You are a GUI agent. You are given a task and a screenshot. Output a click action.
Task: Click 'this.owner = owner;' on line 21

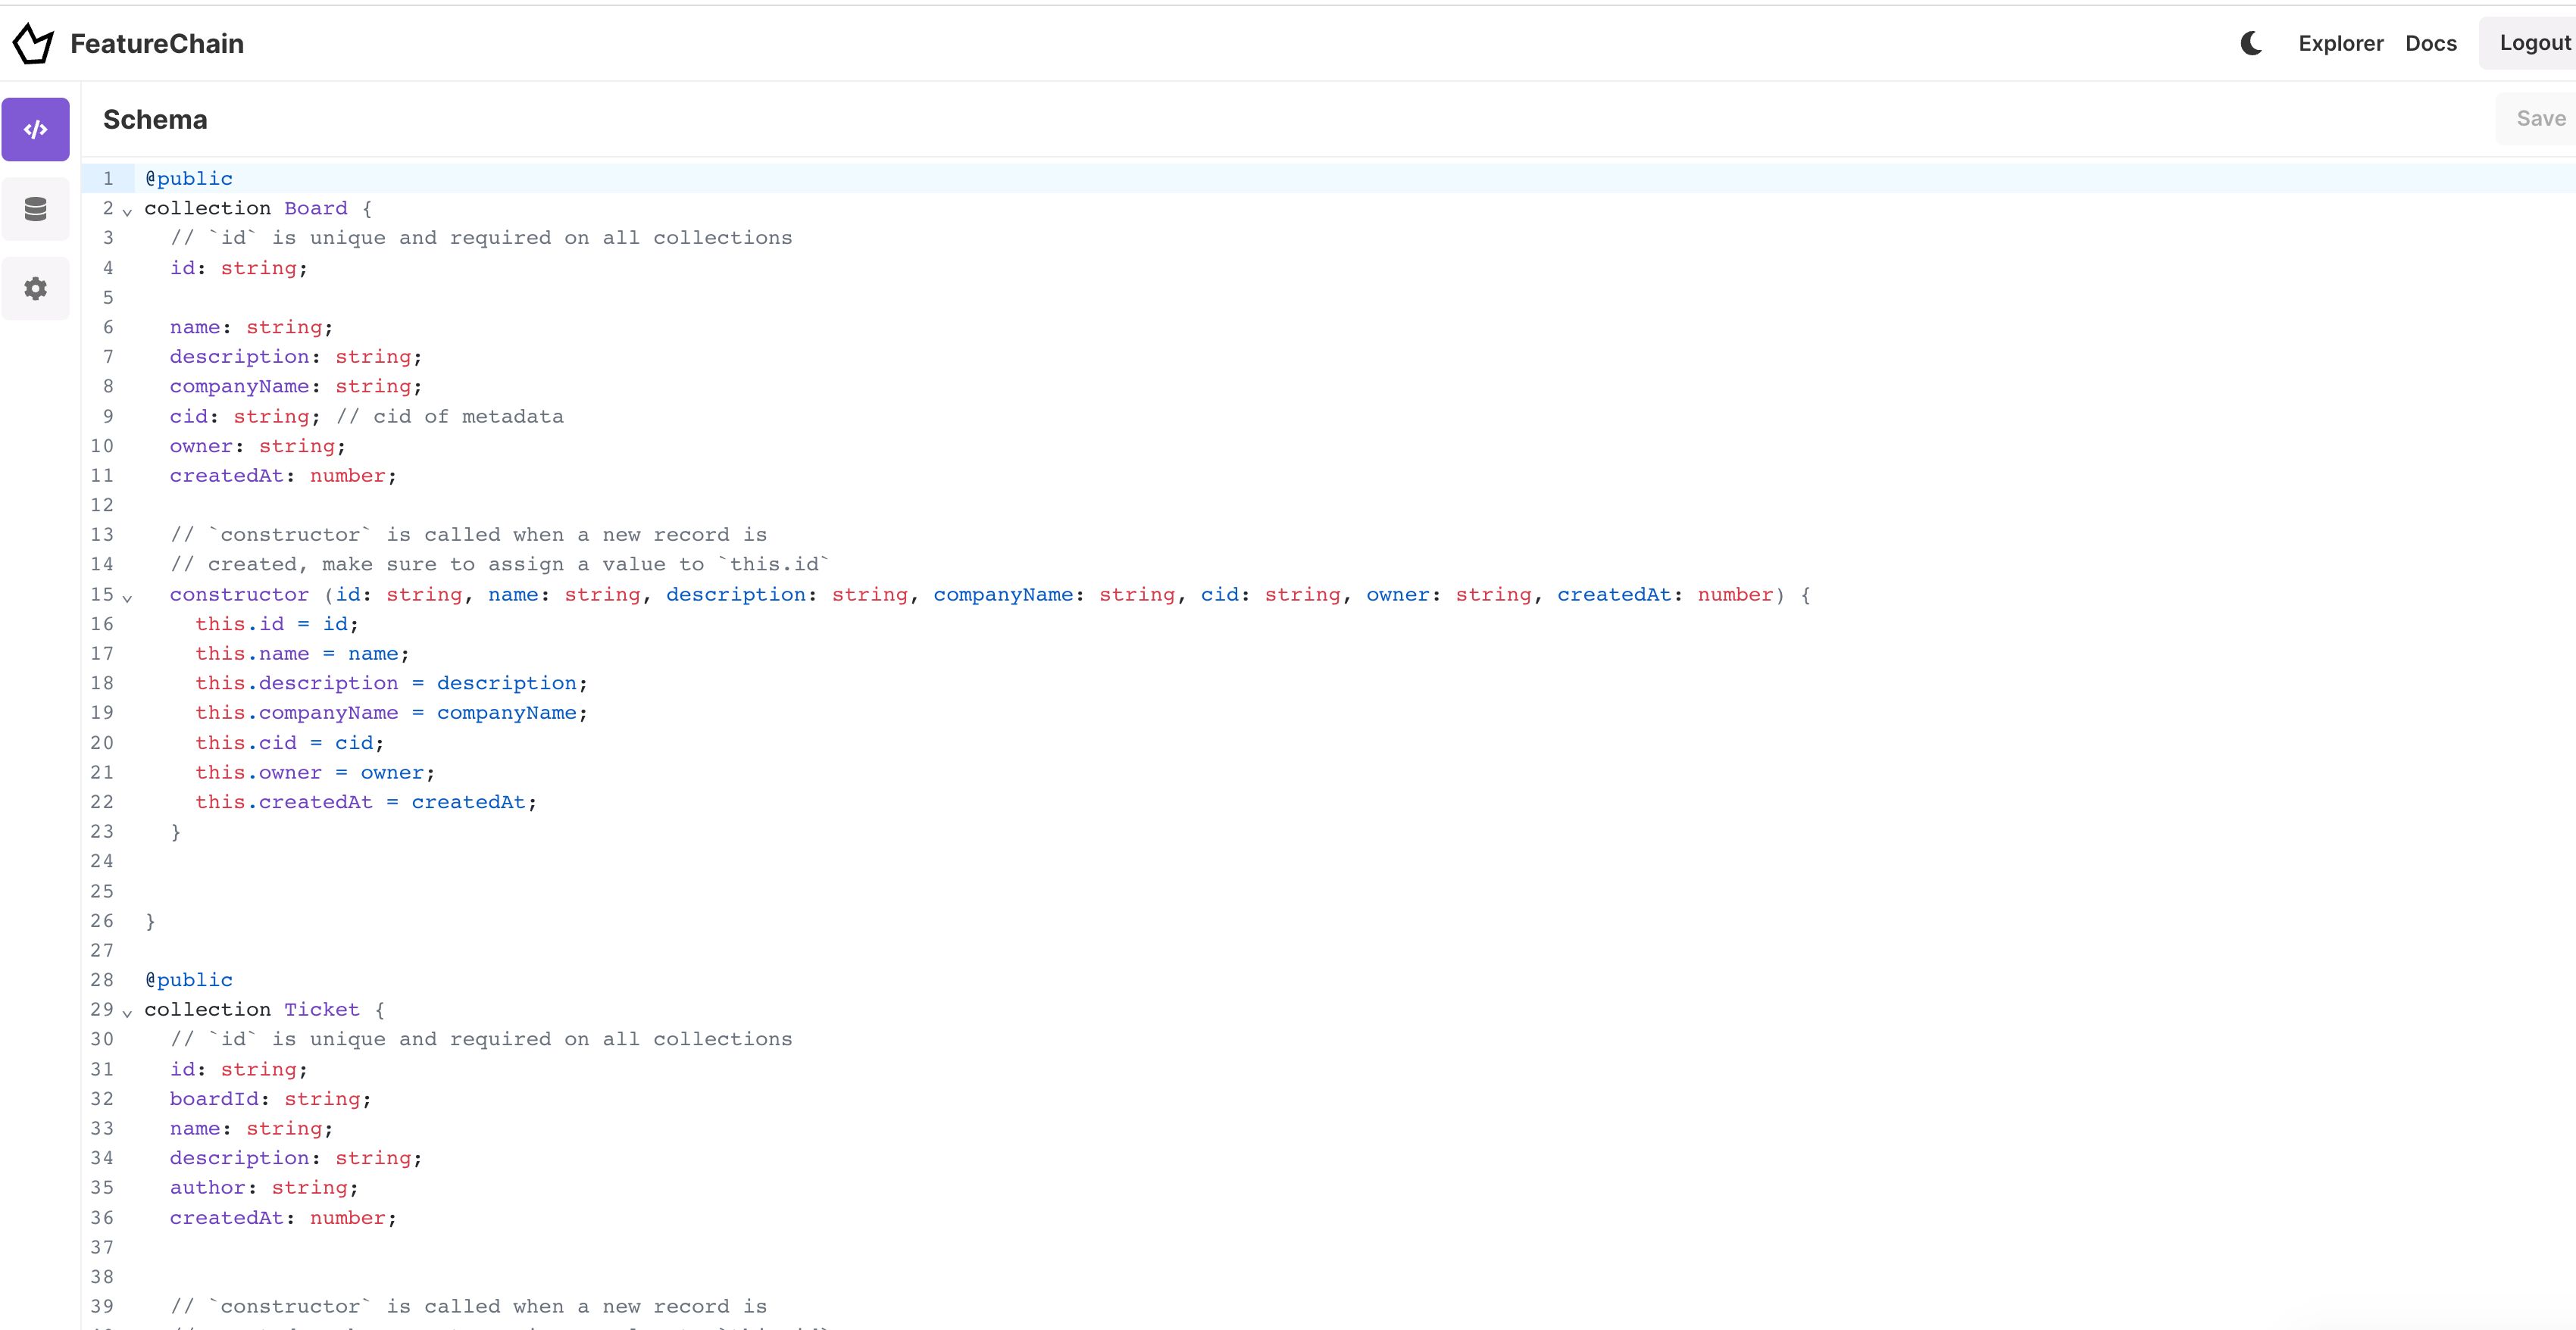315,773
